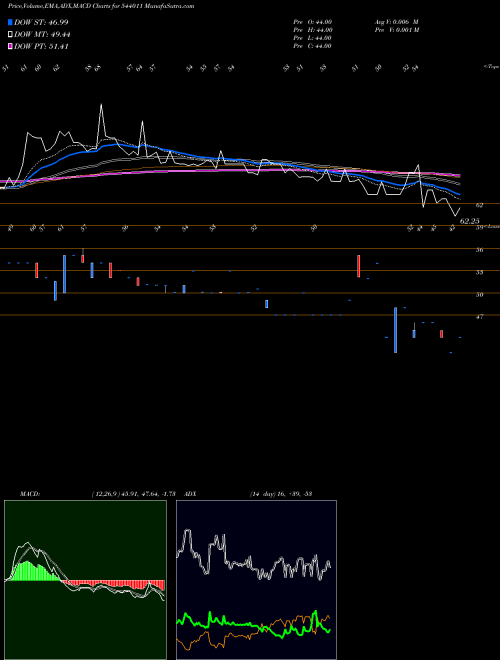Viewport: 500px width, 660px height.
Task: Click the white DOW MT legend swatch
Action: tap(10, 35)
